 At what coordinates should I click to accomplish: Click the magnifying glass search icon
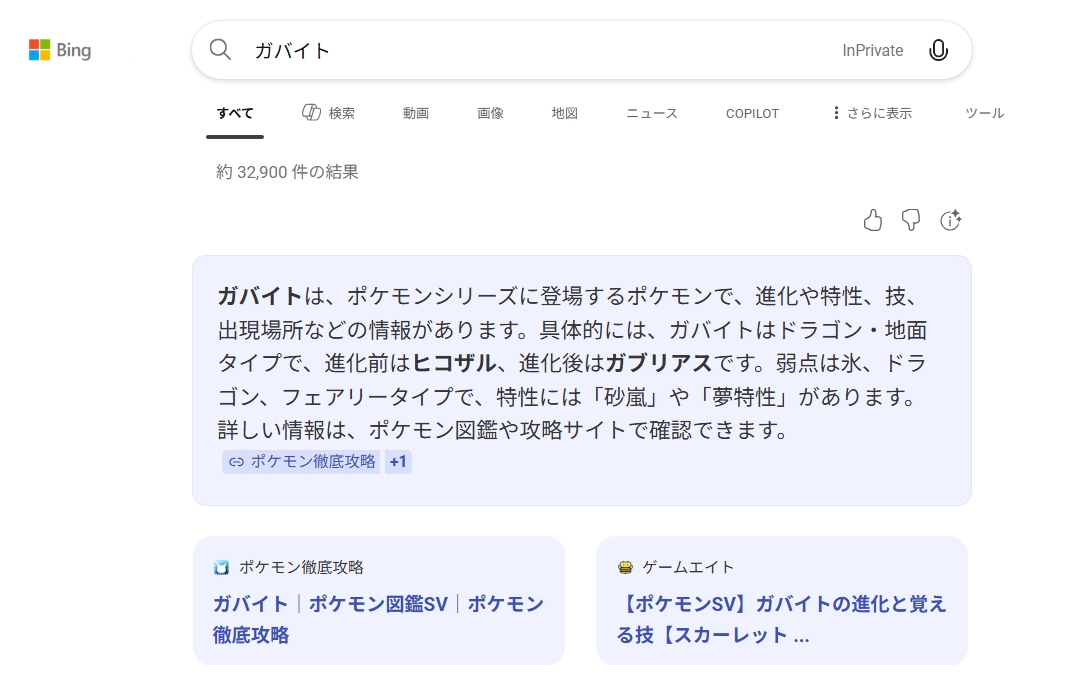[x=220, y=50]
